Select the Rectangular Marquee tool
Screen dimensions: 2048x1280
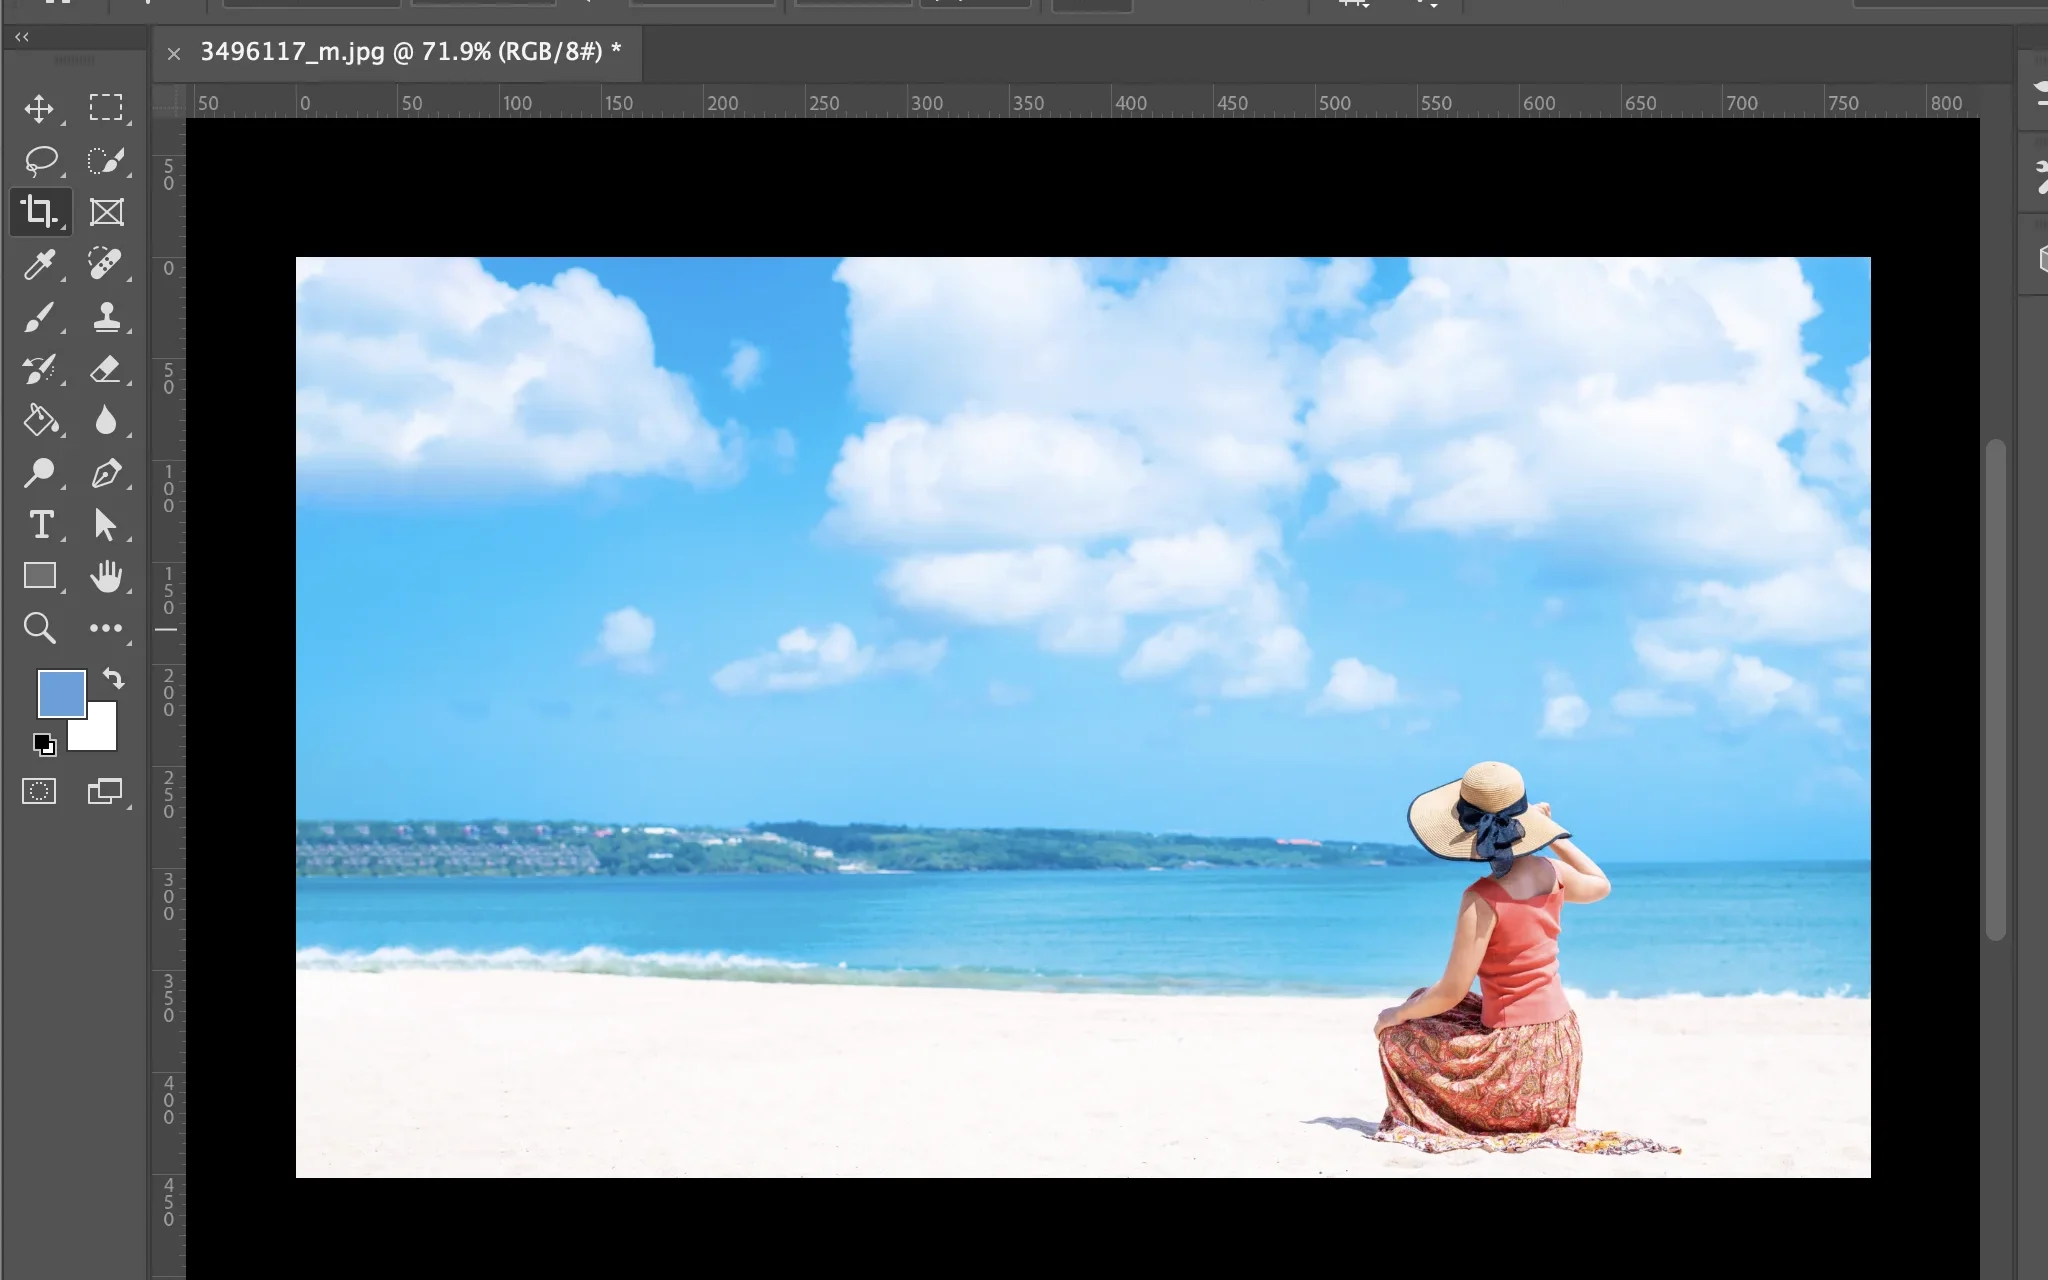tap(106, 108)
